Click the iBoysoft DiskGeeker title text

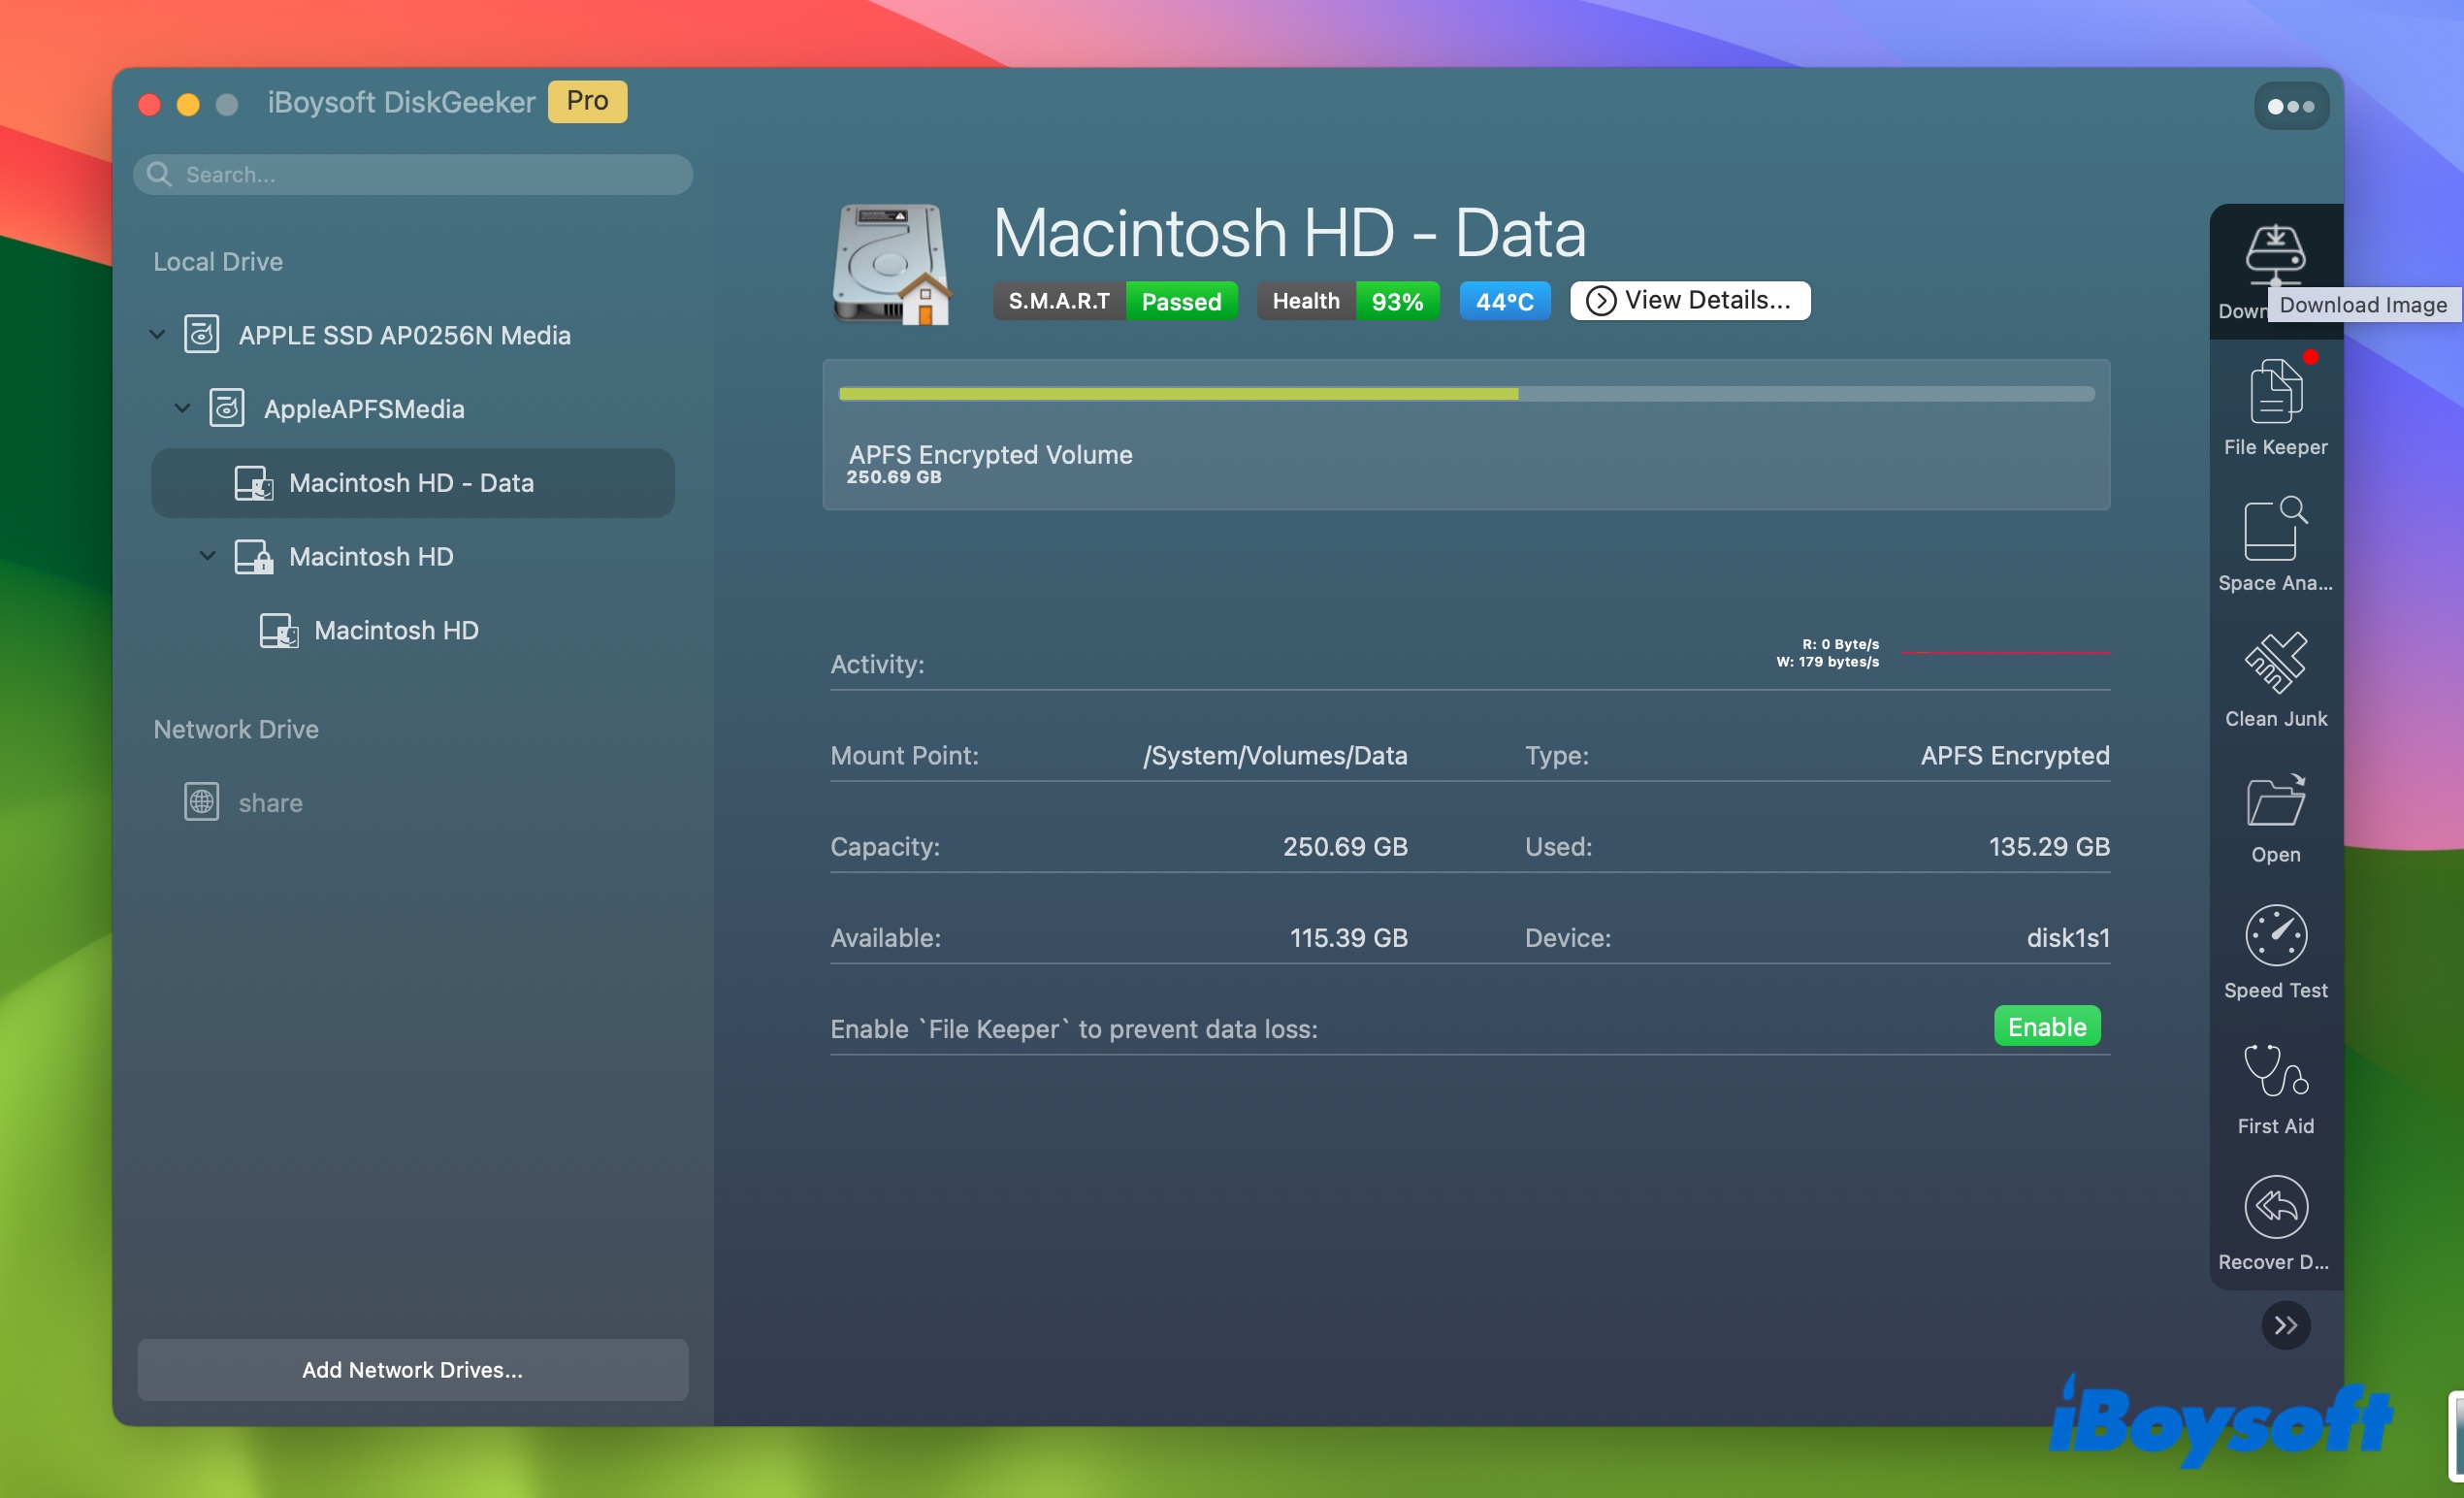click(401, 102)
